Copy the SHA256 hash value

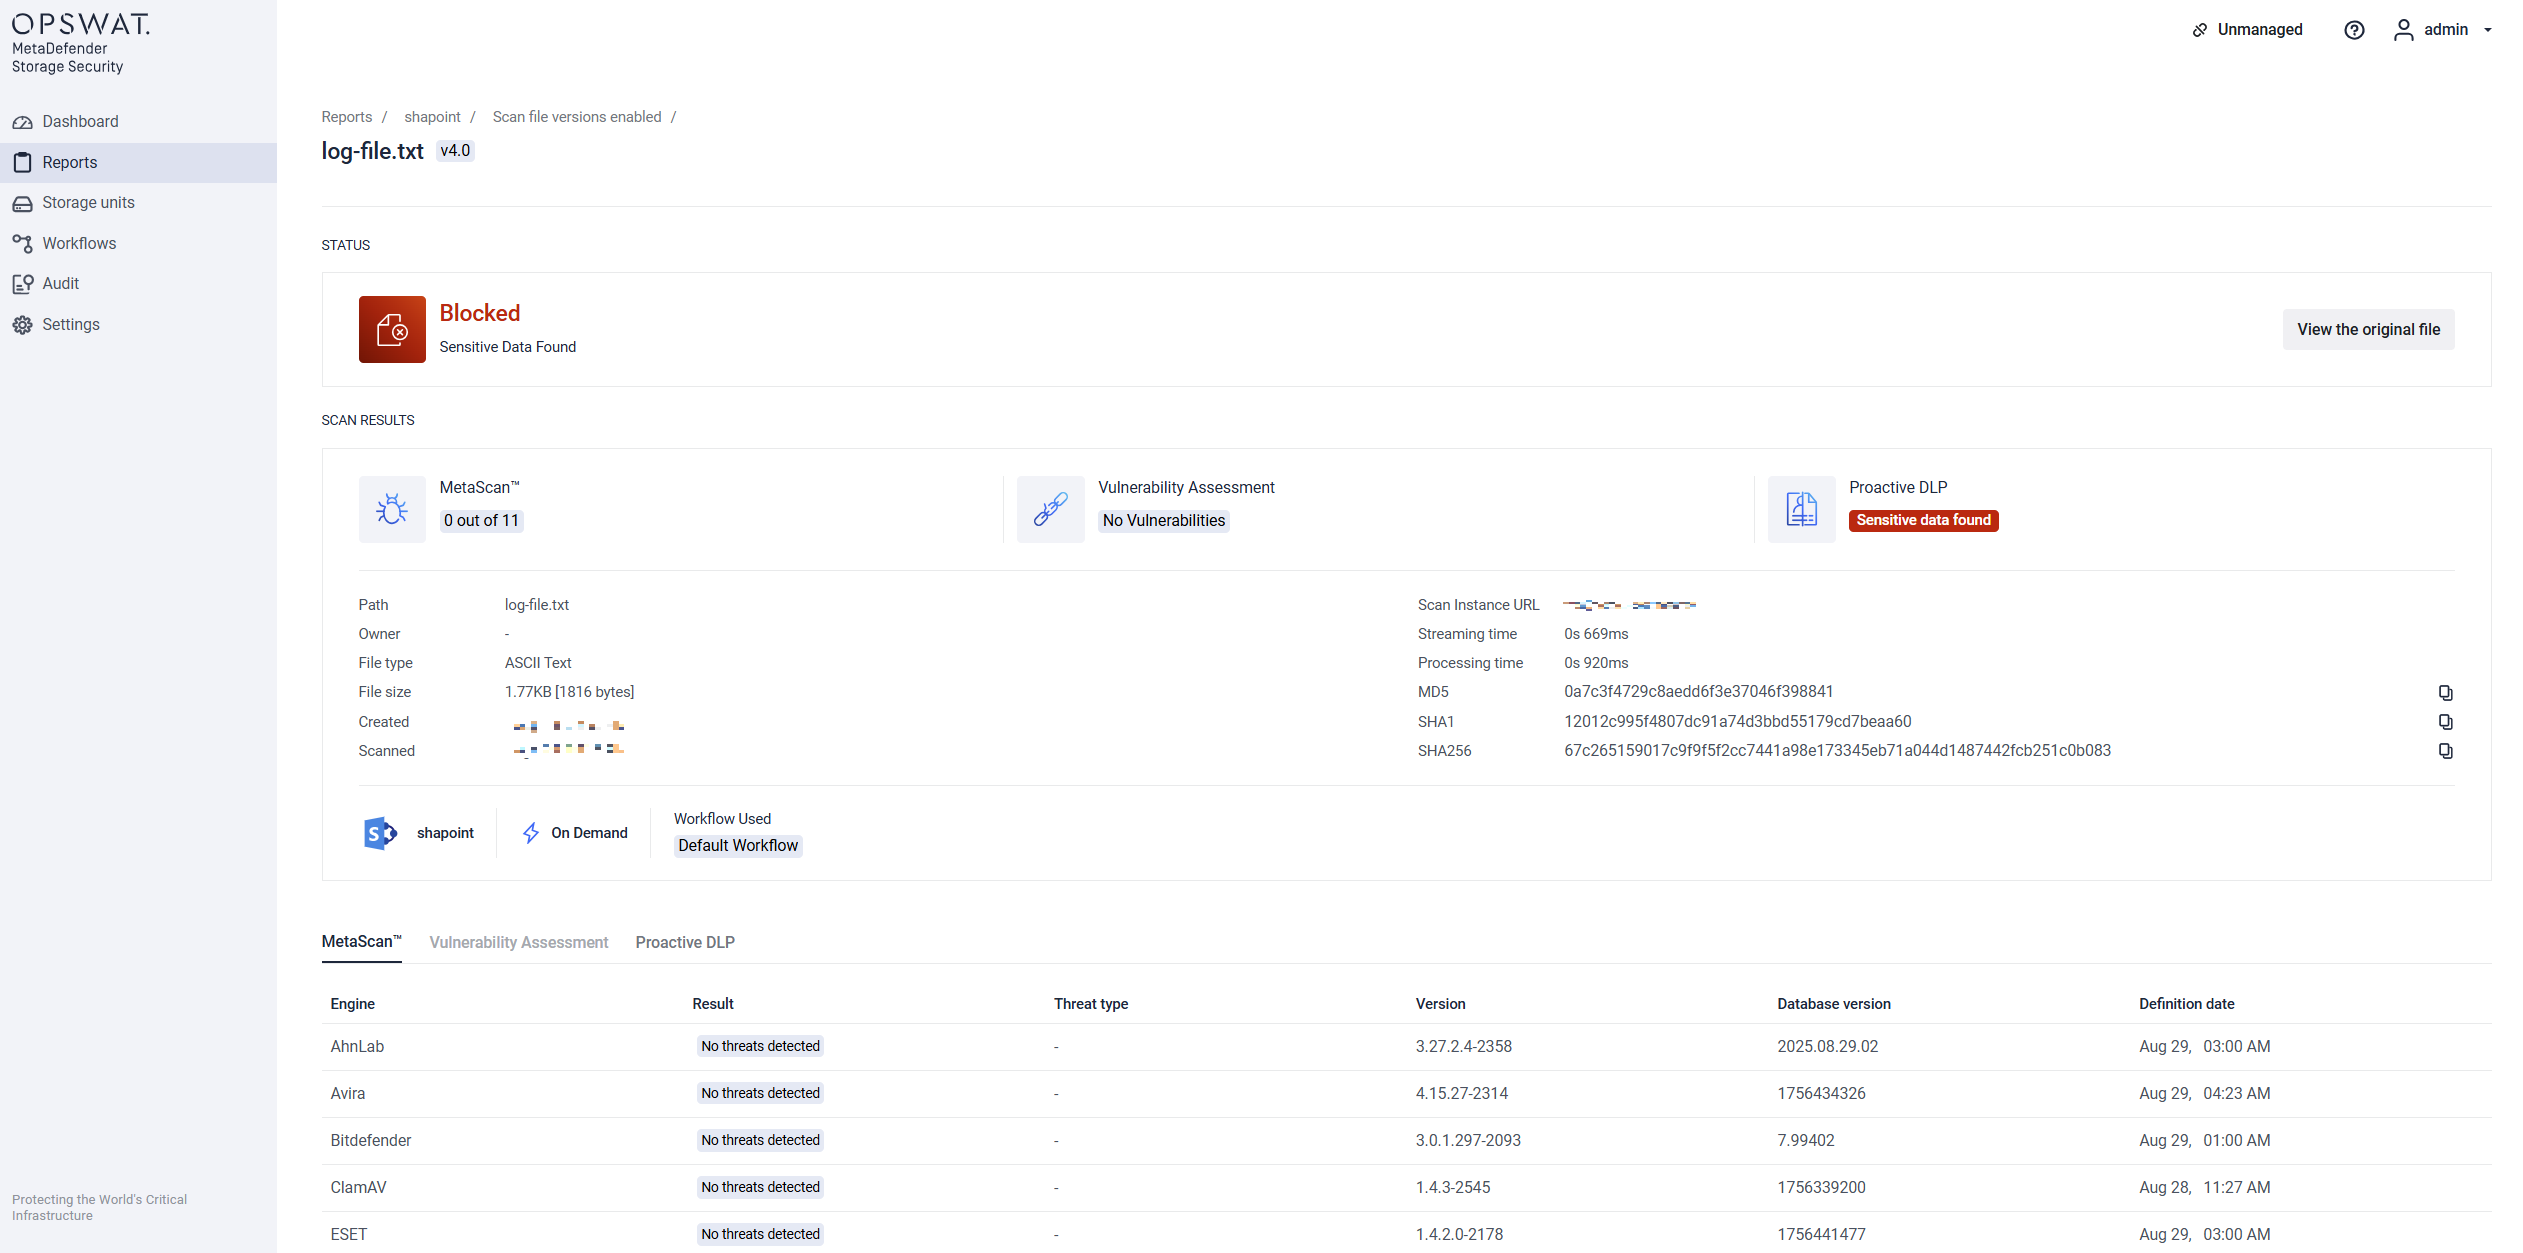pyautogui.click(x=2445, y=750)
